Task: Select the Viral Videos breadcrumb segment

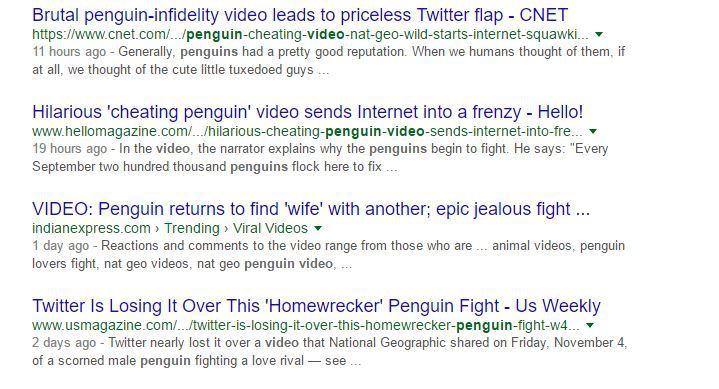Action: pyautogui.click(x=270, y=228)
